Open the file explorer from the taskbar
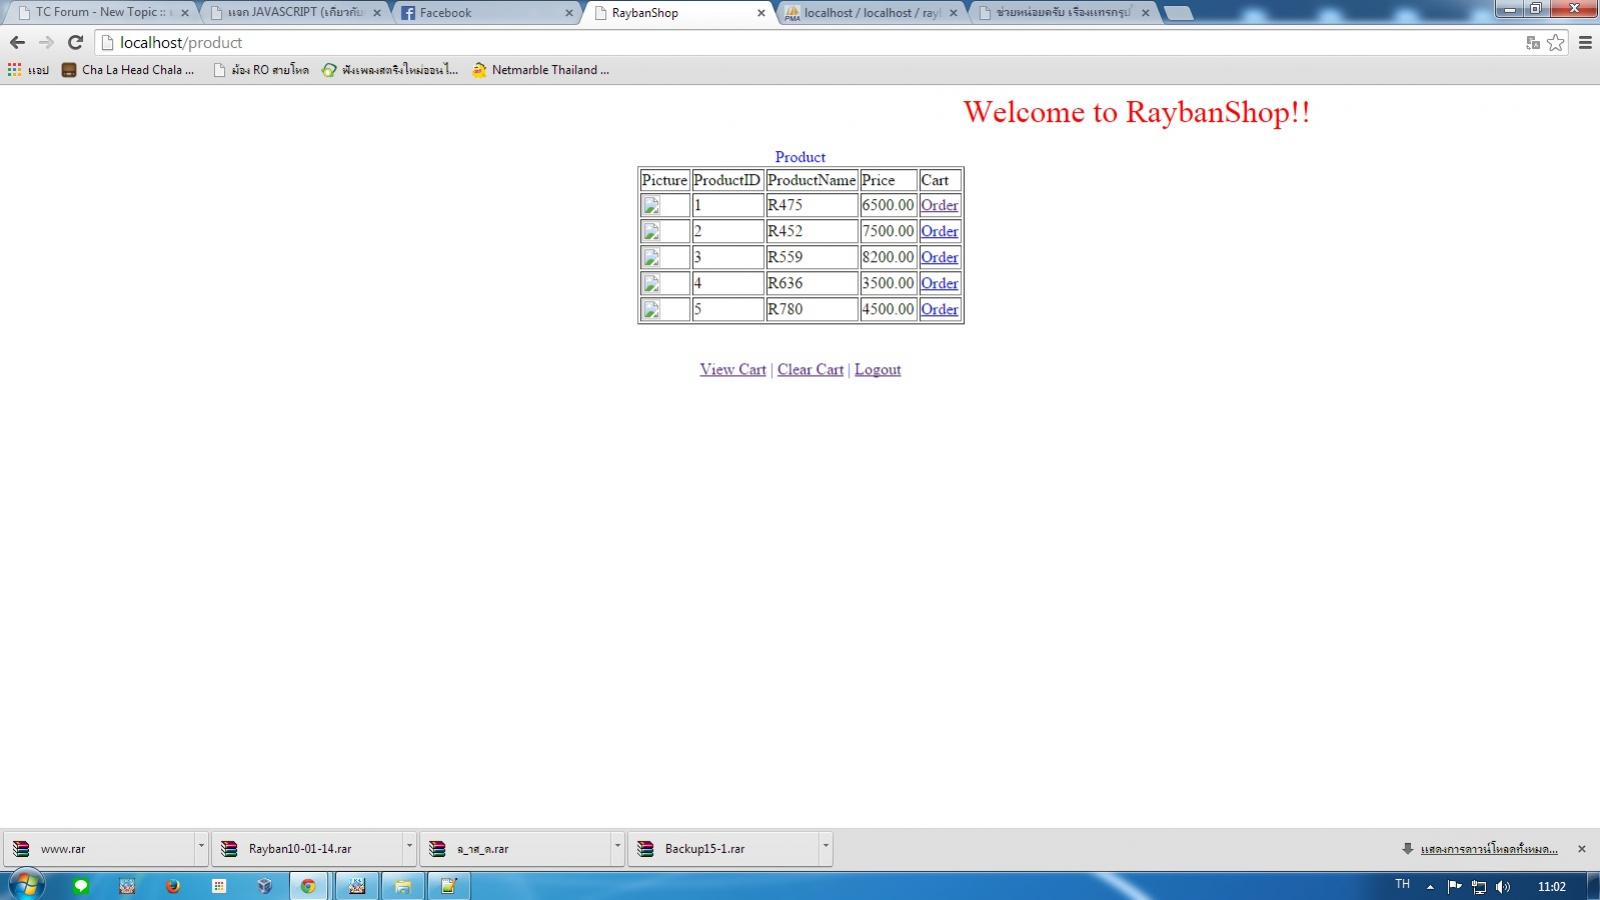The width and height of the screenshot is (1600, 900). pos(402,886)
